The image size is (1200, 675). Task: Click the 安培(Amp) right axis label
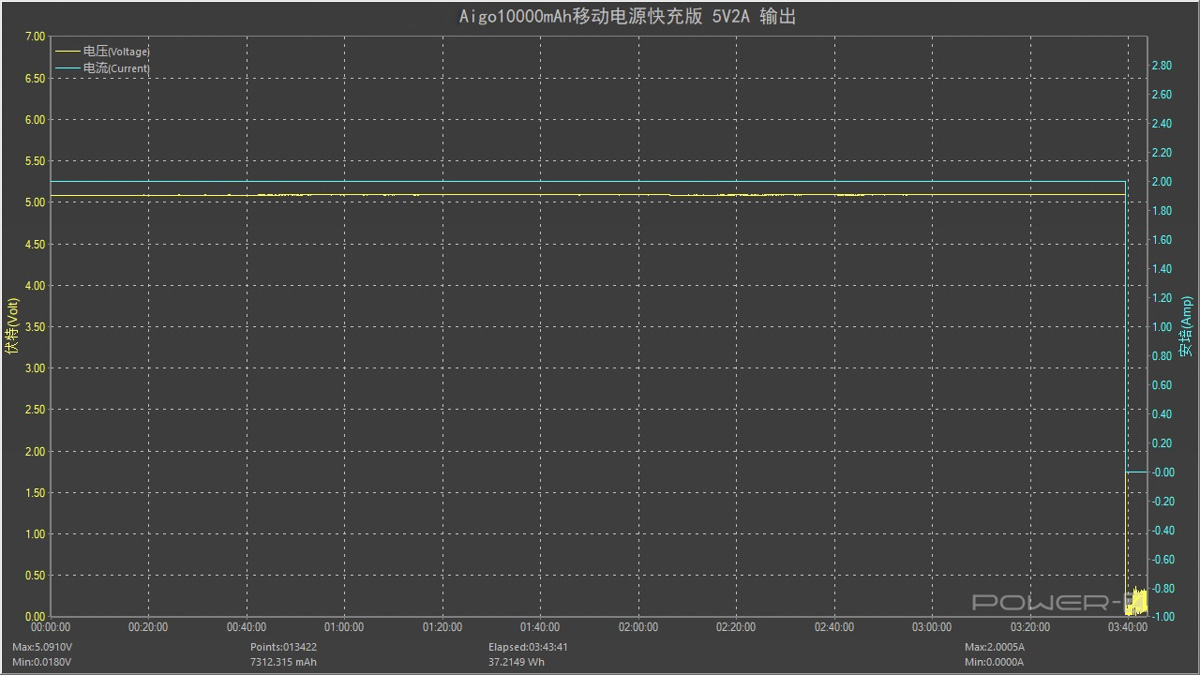click(1186, 326)
